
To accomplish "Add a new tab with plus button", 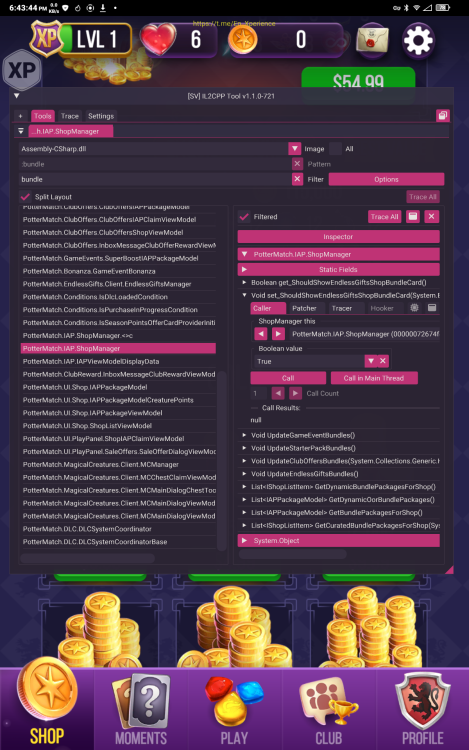I will point(21,116).
